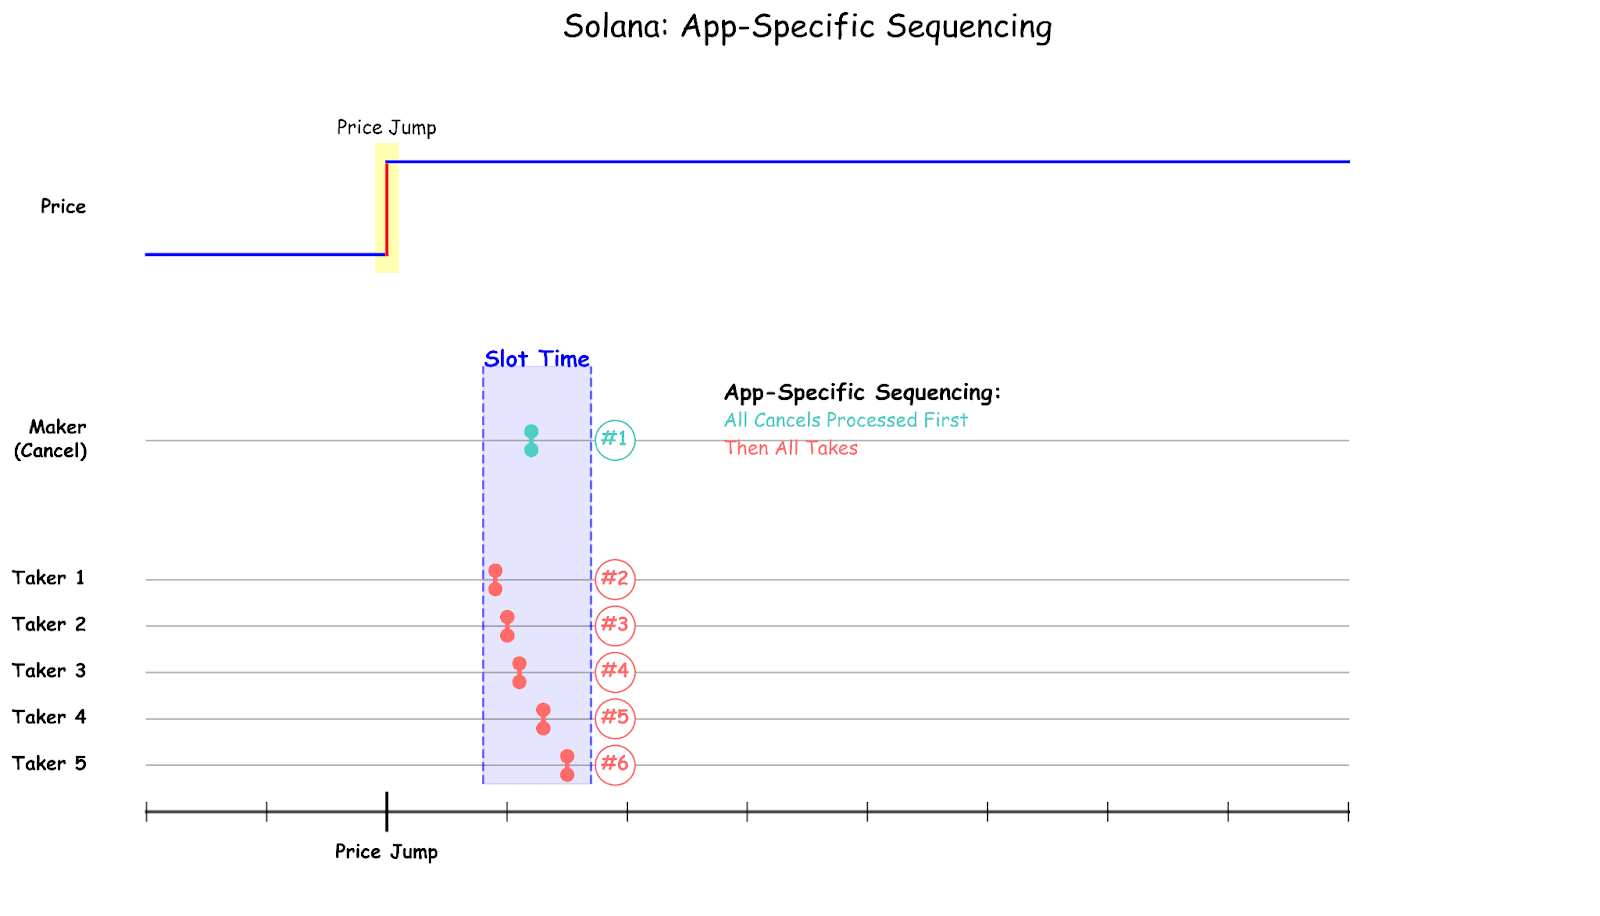Click the Taker 4 red transaction marker
1600x916 pixels.
(543, 719)
